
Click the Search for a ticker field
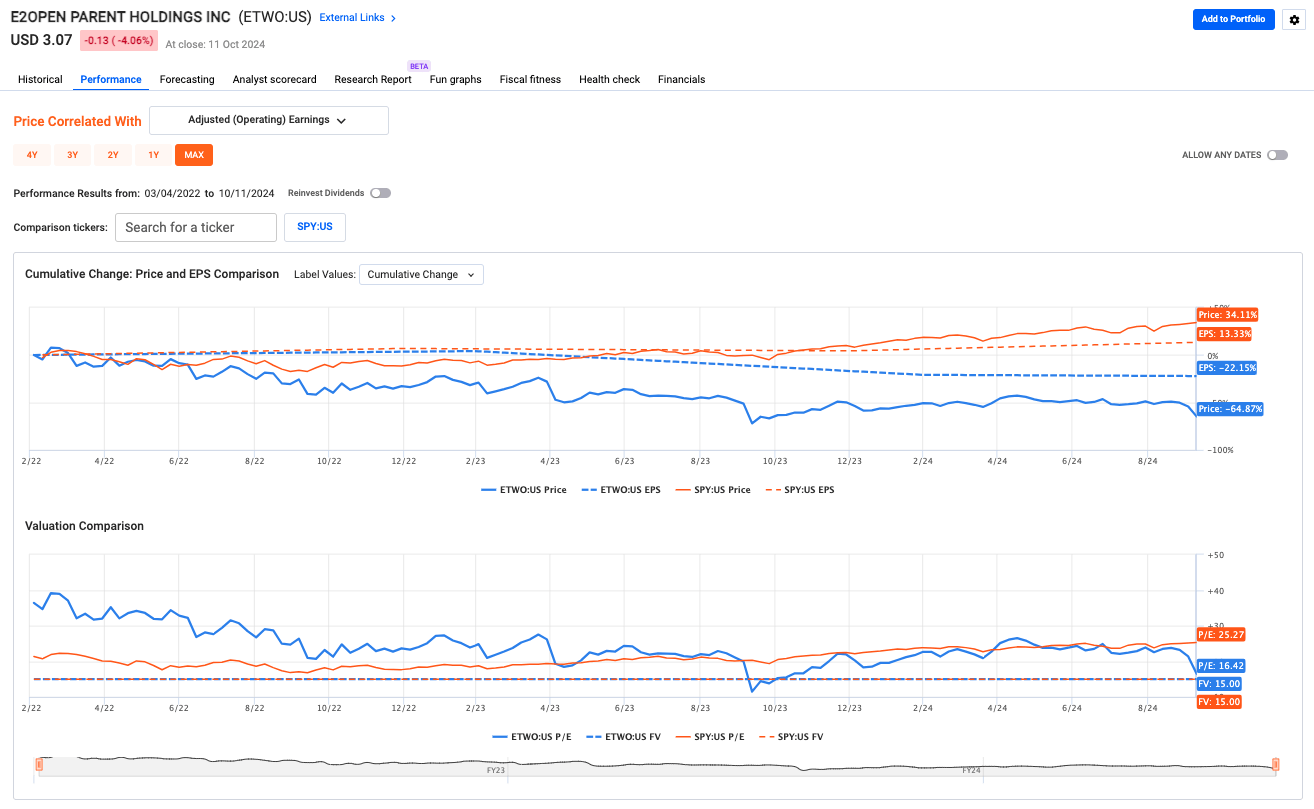click(196, 227)
